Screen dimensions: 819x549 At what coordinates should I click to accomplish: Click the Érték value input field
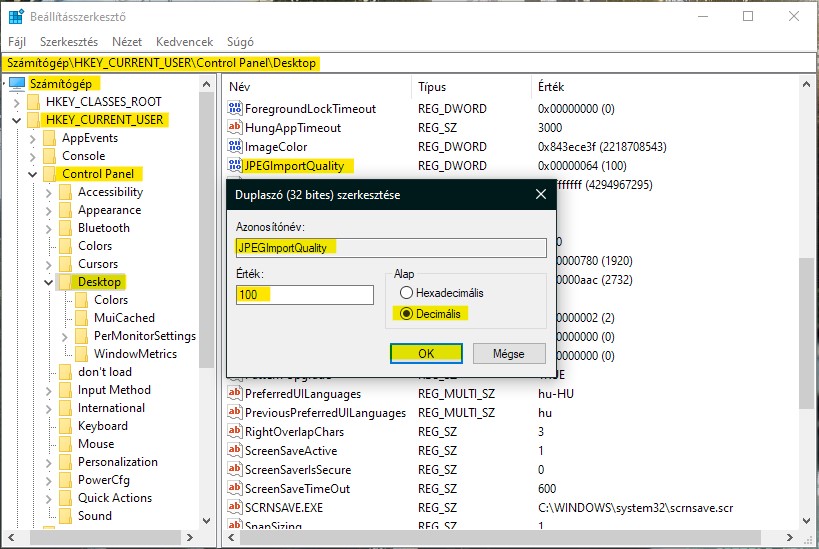click(305, 295)
